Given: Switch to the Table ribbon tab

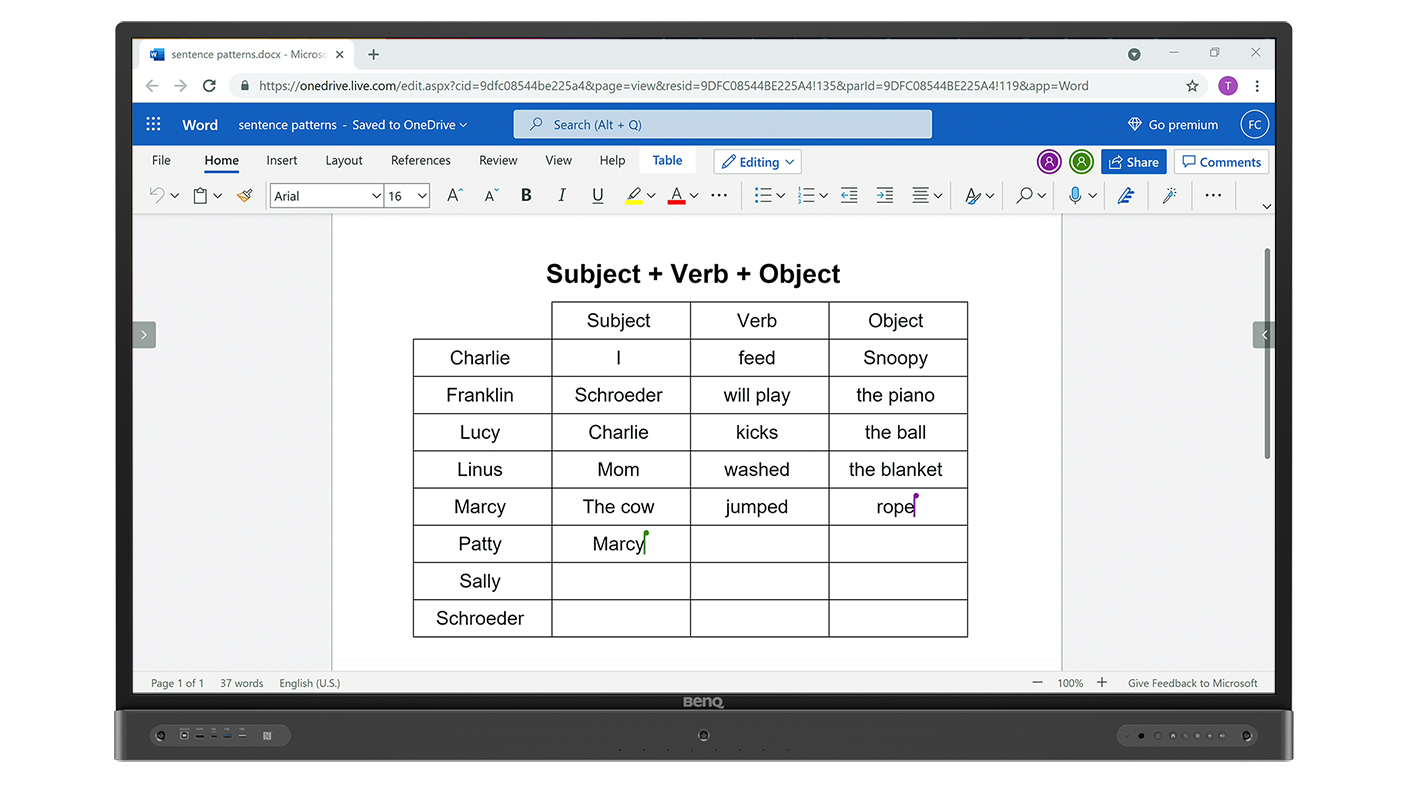Looking at the screenshot, I should coord(667,160).
